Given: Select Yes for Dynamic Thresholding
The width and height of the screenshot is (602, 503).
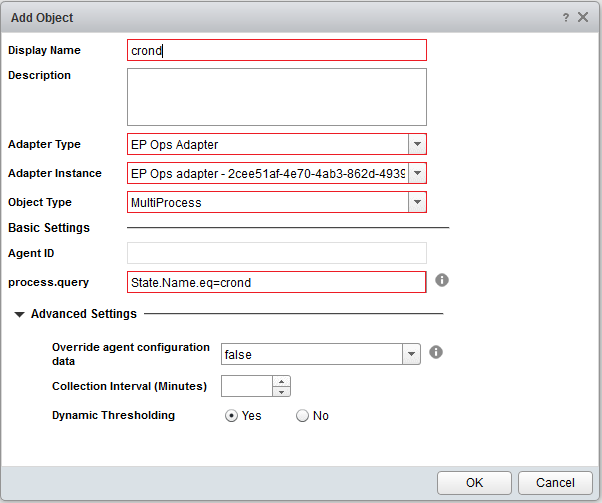Looking at the screenshot, I should click(x=232, y=416).
